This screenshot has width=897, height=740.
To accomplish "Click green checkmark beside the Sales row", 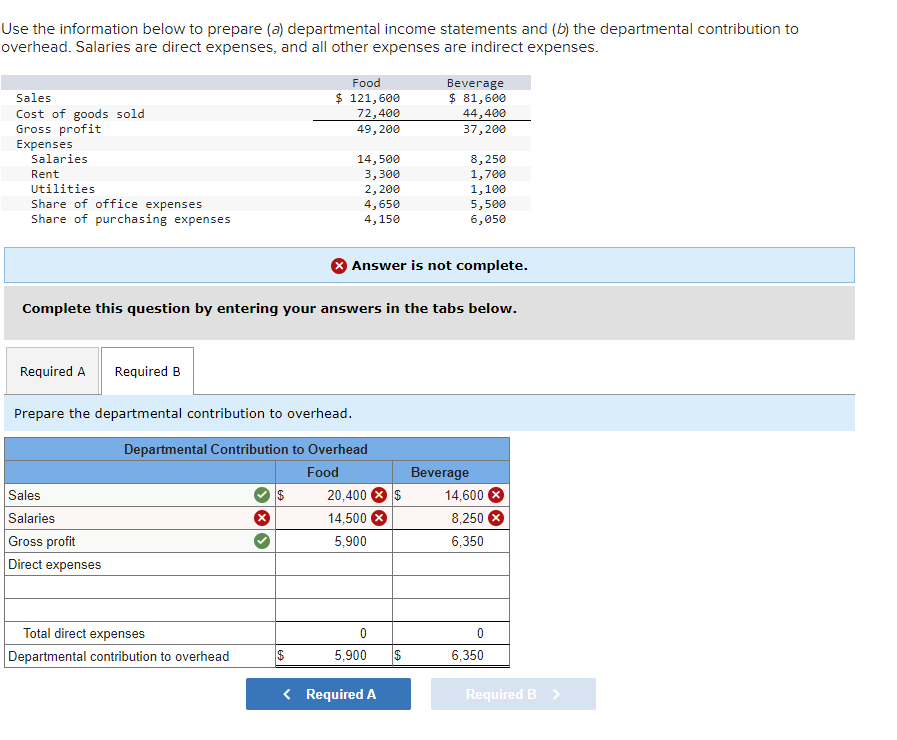I will [x=262, y=495].
